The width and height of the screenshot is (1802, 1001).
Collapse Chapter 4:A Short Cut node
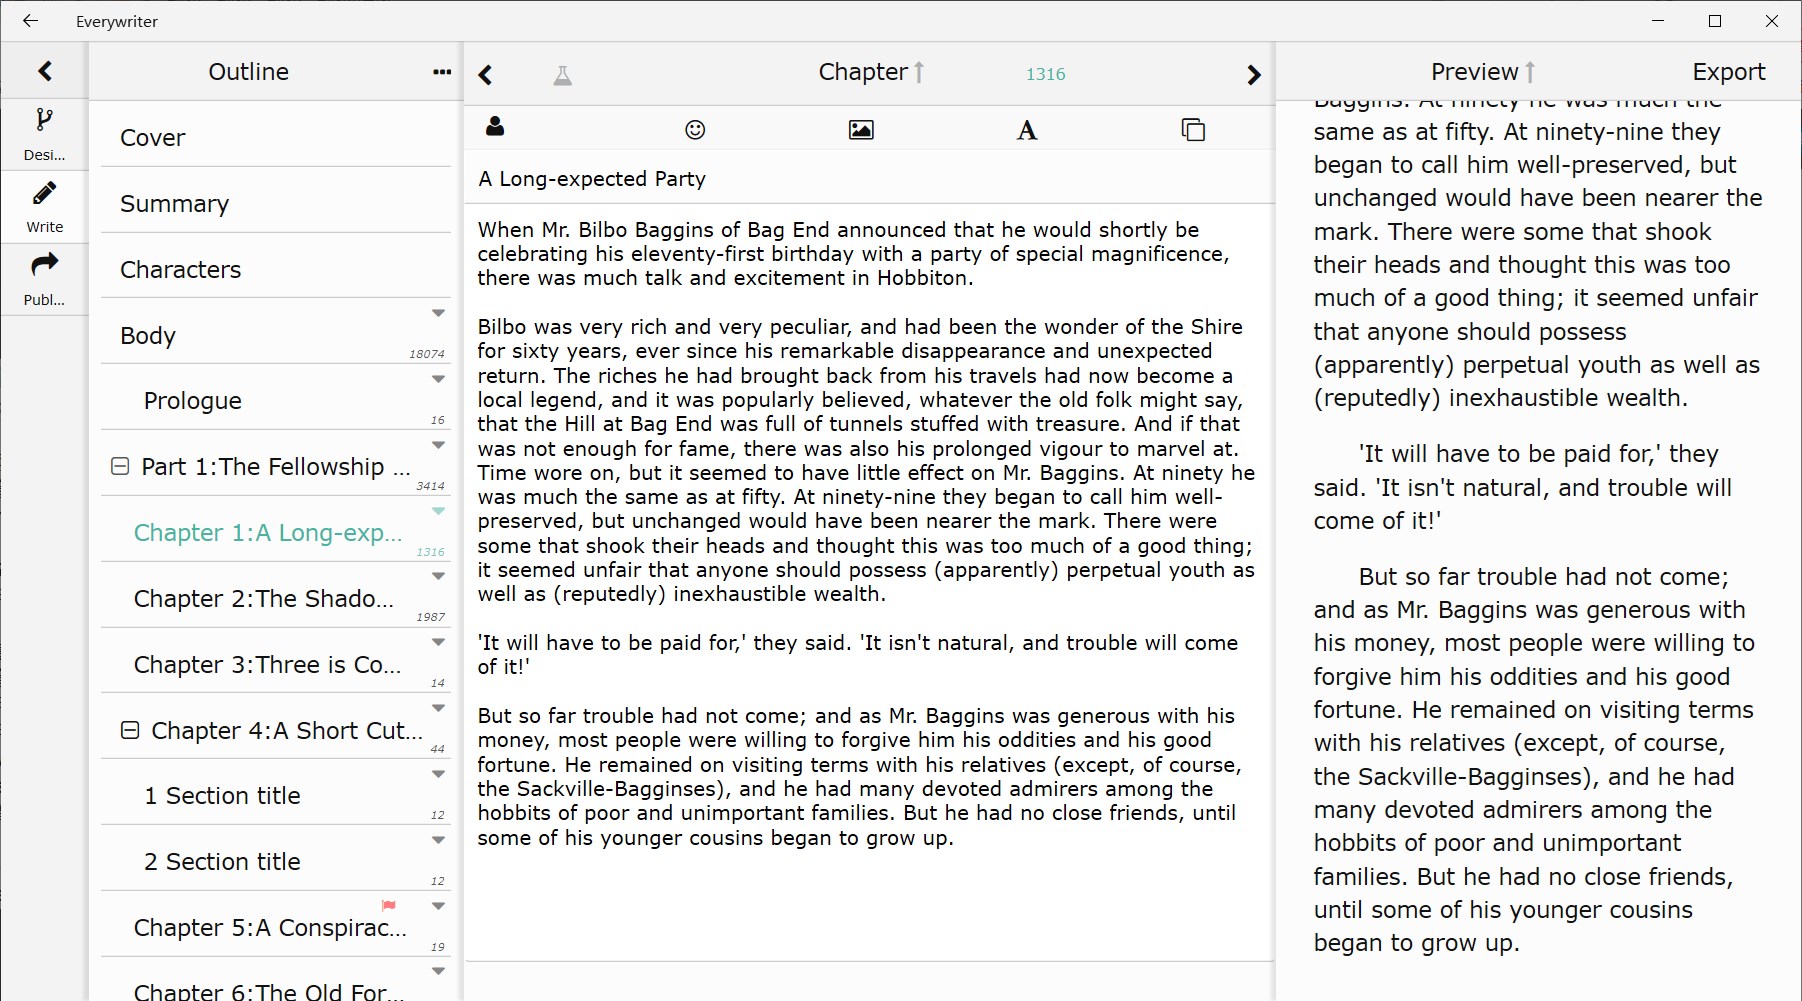(130, 730)
